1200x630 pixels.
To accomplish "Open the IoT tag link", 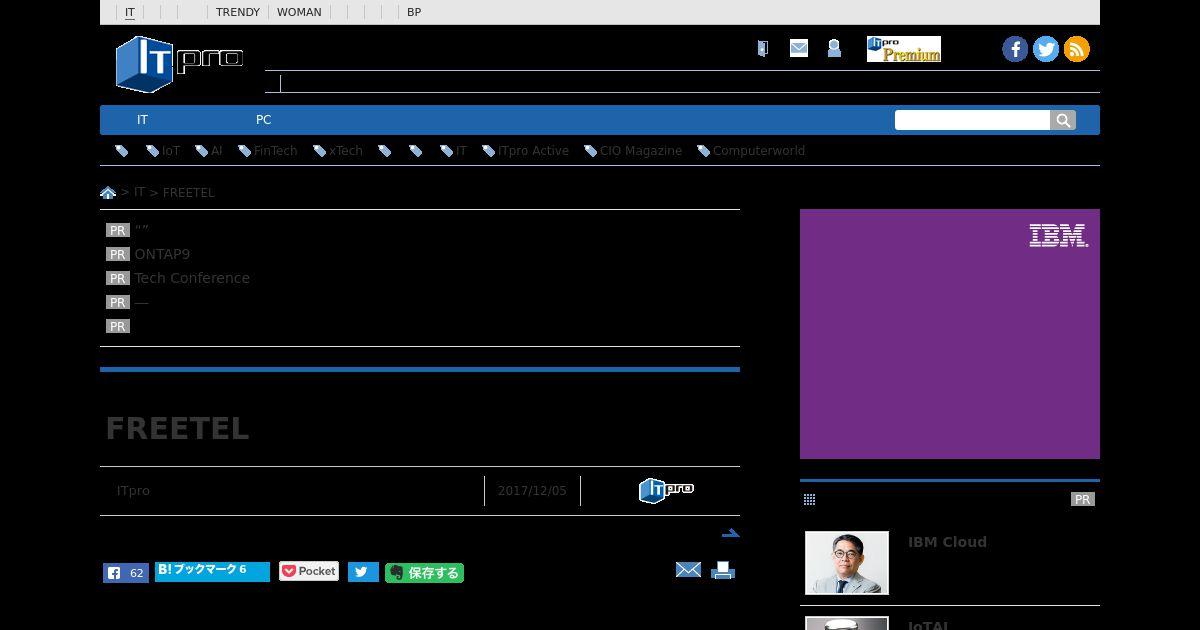I will [171, 151].
